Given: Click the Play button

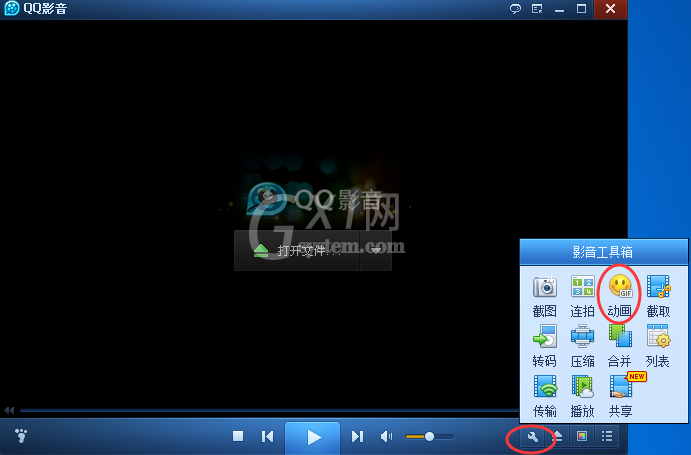Looking at the screenshot, I should (x=312, y=437).
